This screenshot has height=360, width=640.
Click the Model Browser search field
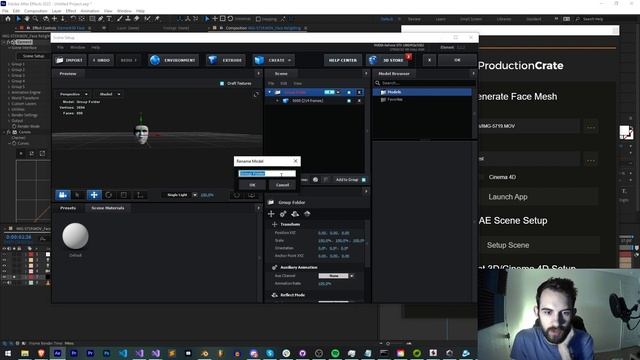pyautogui.click(x=424, y=83)
